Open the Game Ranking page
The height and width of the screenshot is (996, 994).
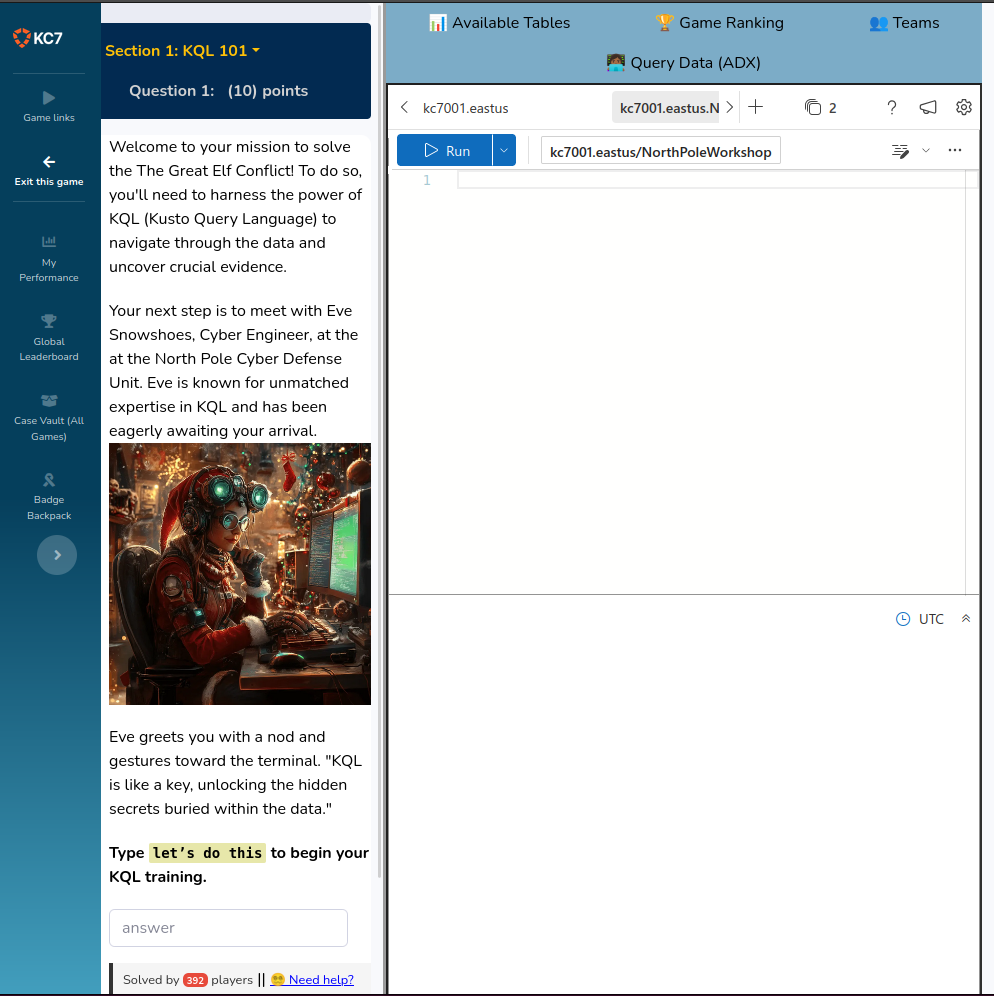tap(719, 22)
